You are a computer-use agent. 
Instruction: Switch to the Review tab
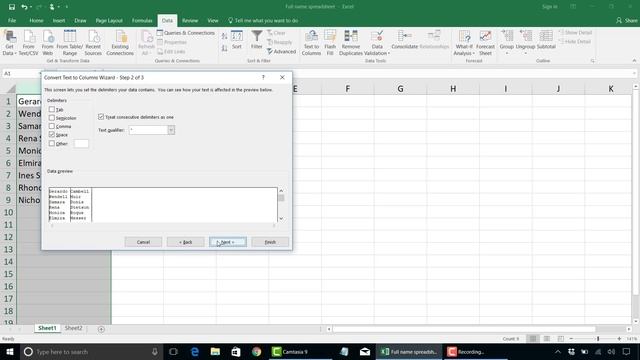pos(190,20)
